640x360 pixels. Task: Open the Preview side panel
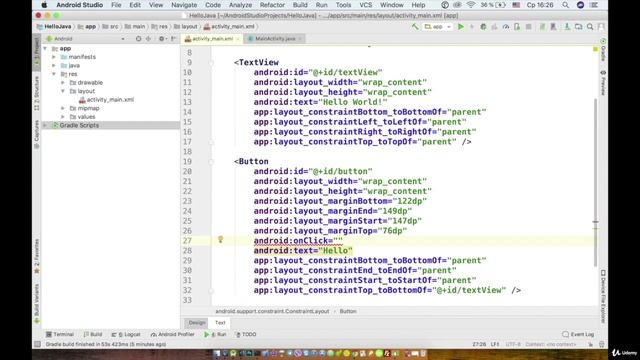[x=603, y=83]
